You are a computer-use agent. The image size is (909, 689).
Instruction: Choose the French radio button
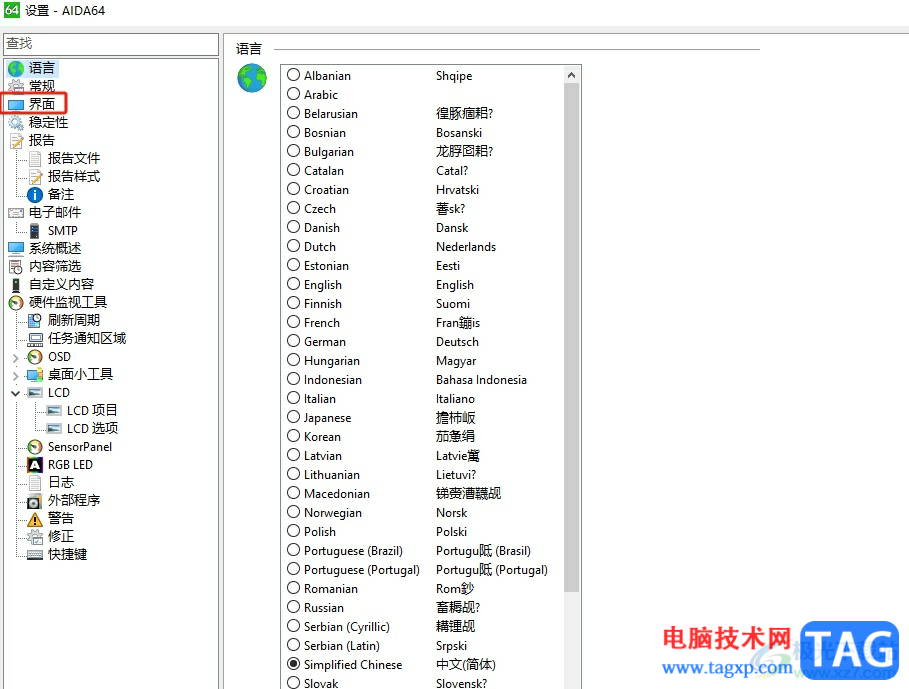(293, 322)
